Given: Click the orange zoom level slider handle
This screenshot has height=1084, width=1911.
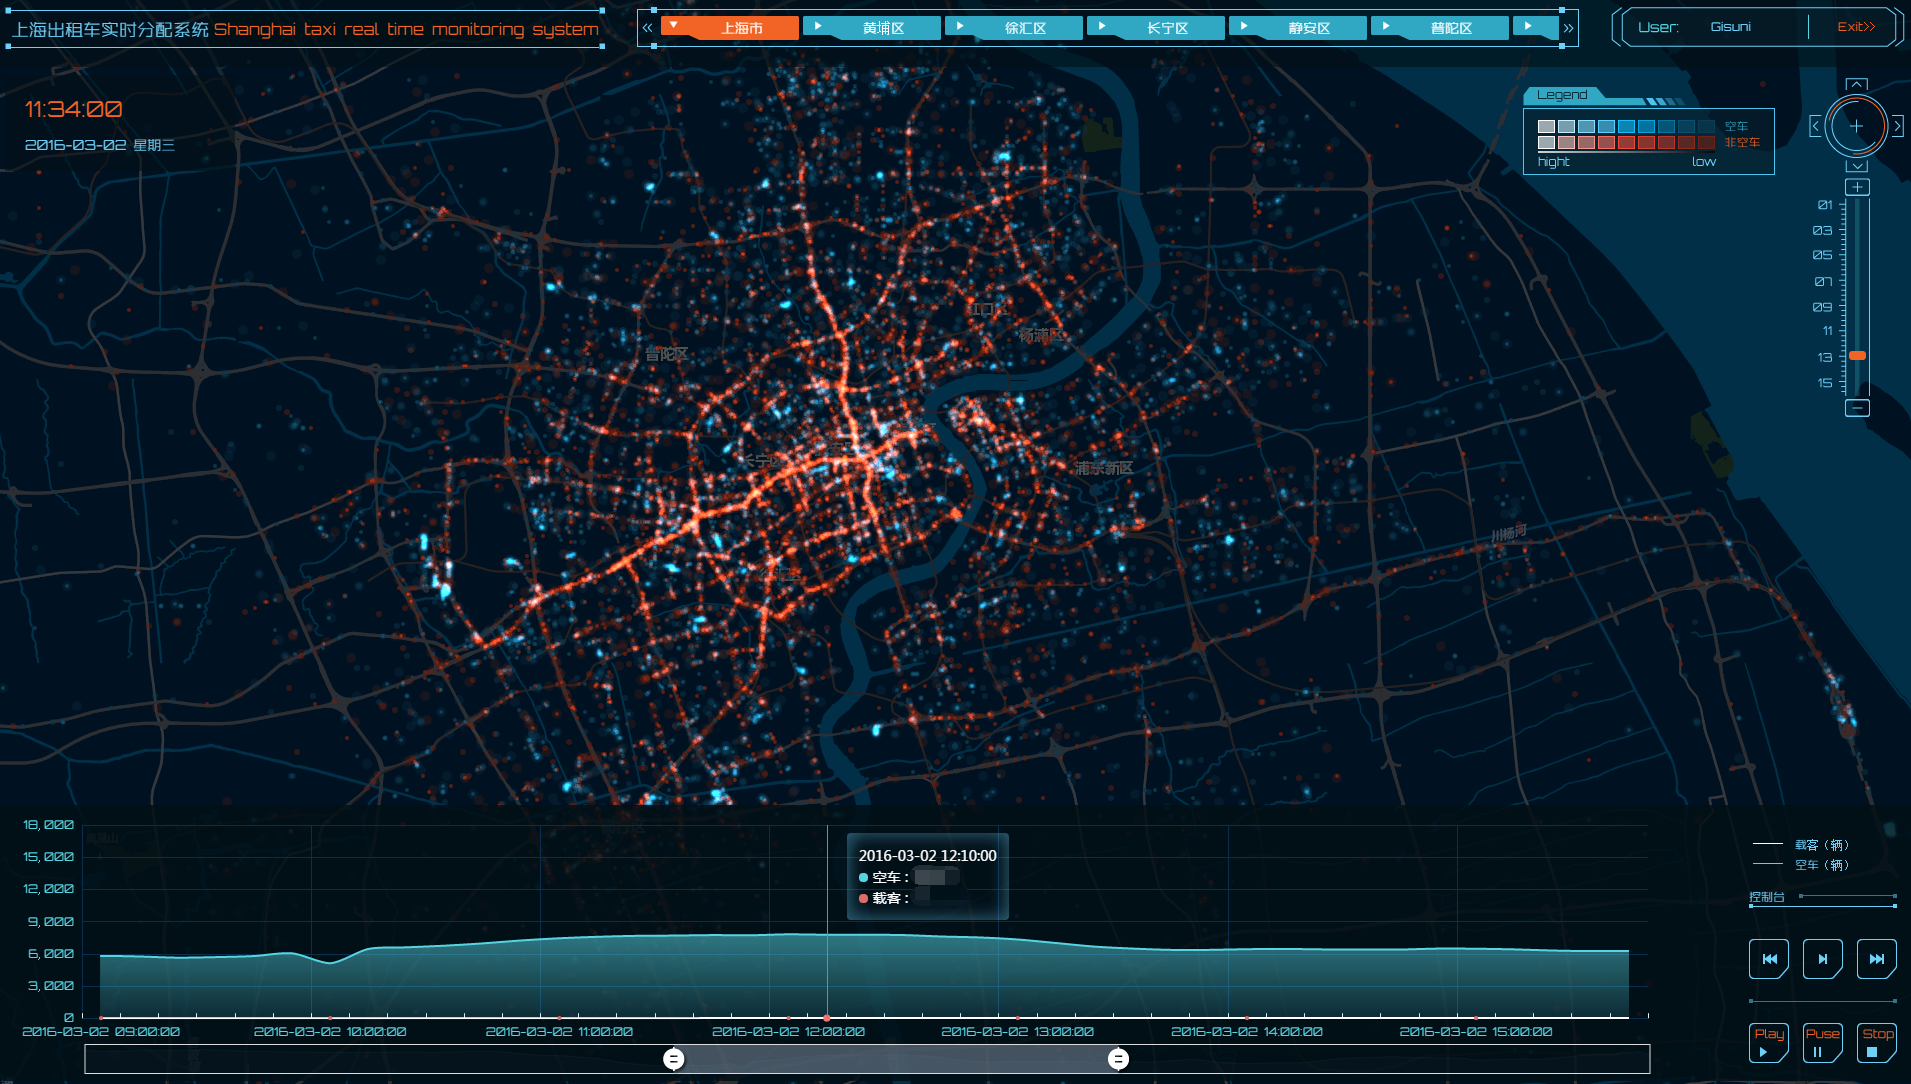Looking at the screenshot, I should pos(1857,356).
